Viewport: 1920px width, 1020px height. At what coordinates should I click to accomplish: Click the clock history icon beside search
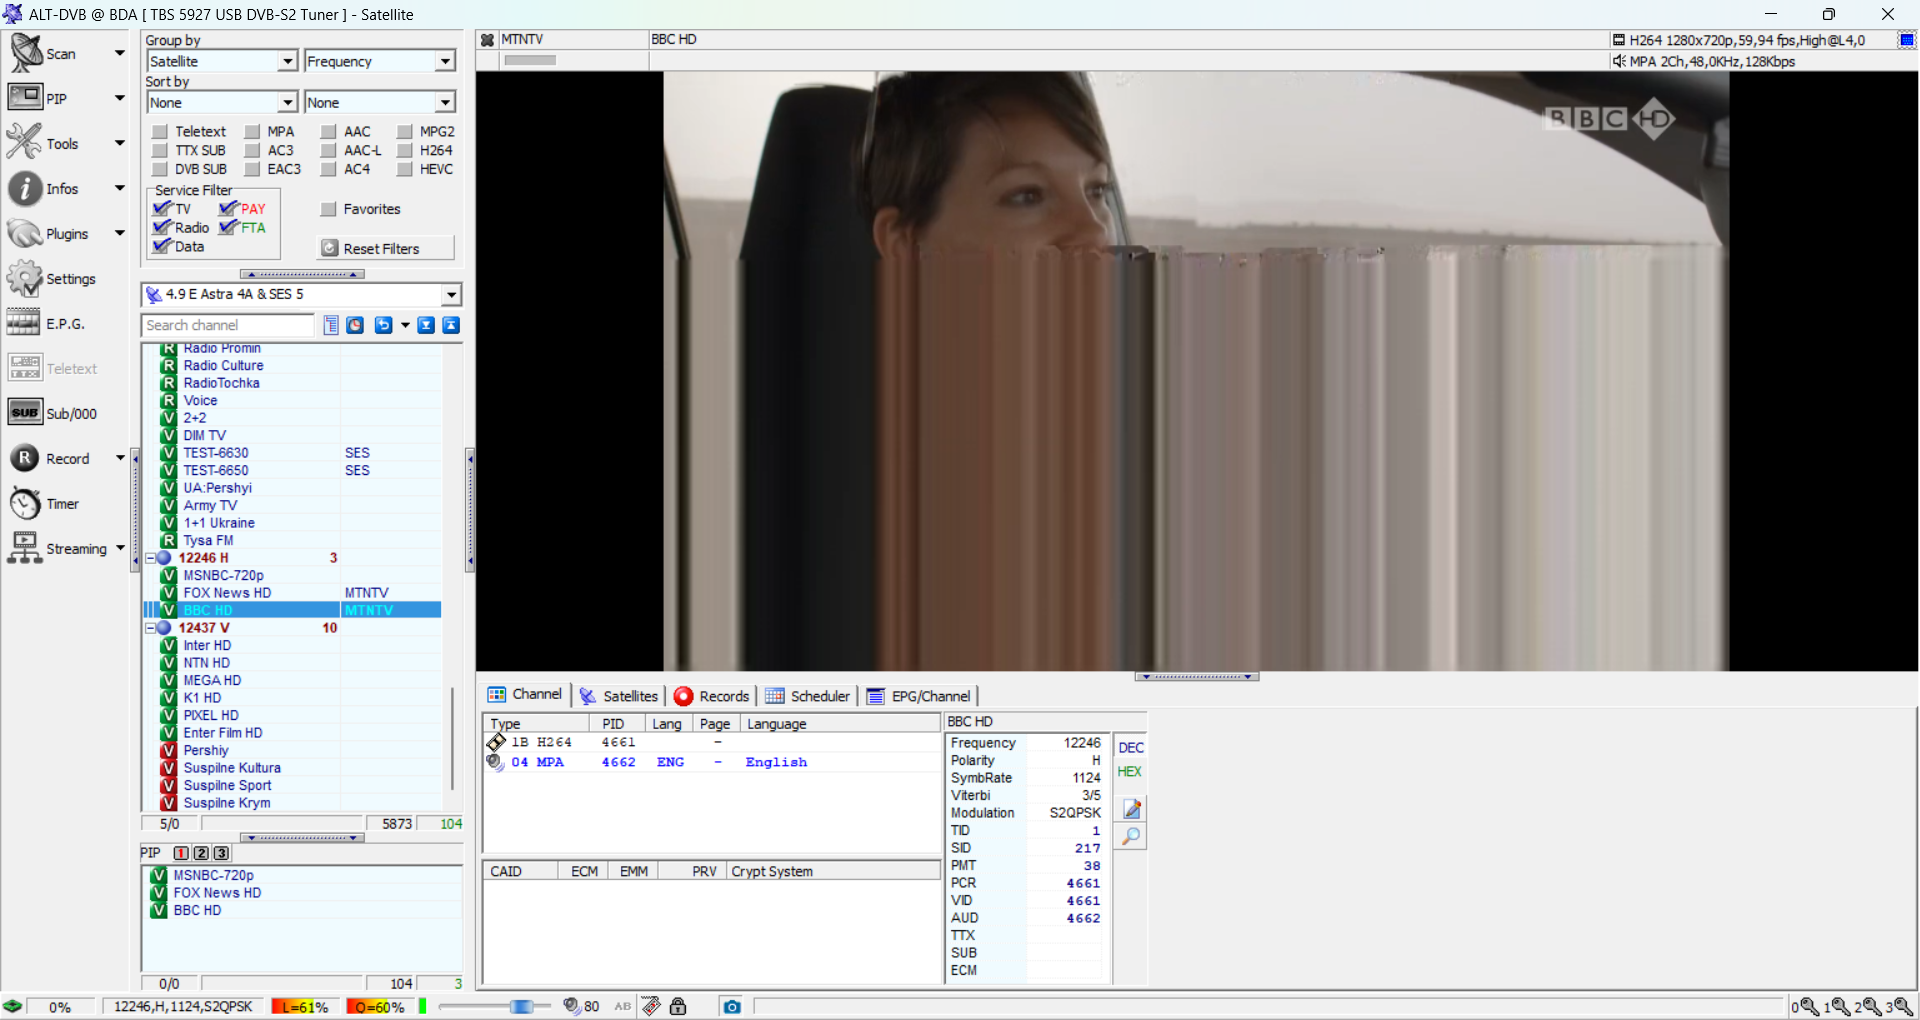point(355,325)
